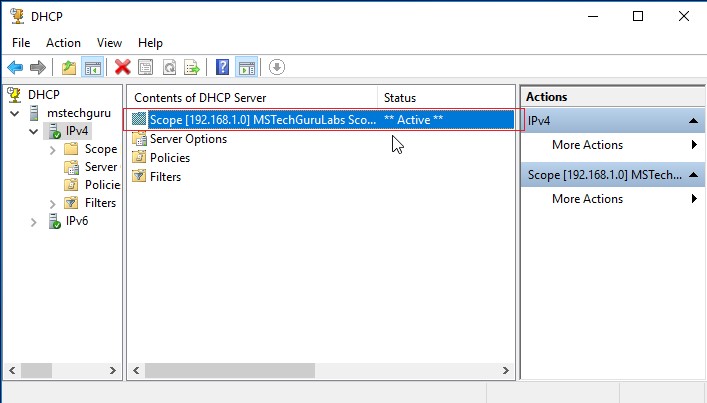Select Scope folder in console tree
707x403 pixels.
point(101,149)
